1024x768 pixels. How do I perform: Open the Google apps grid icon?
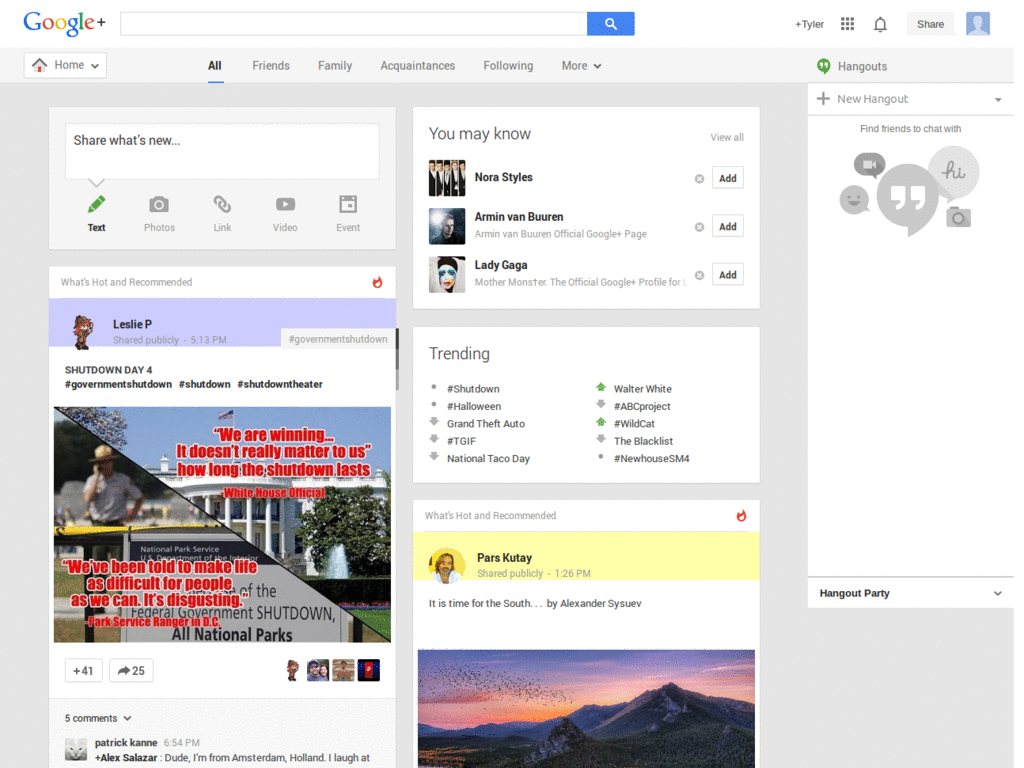[x=847, y=24]
